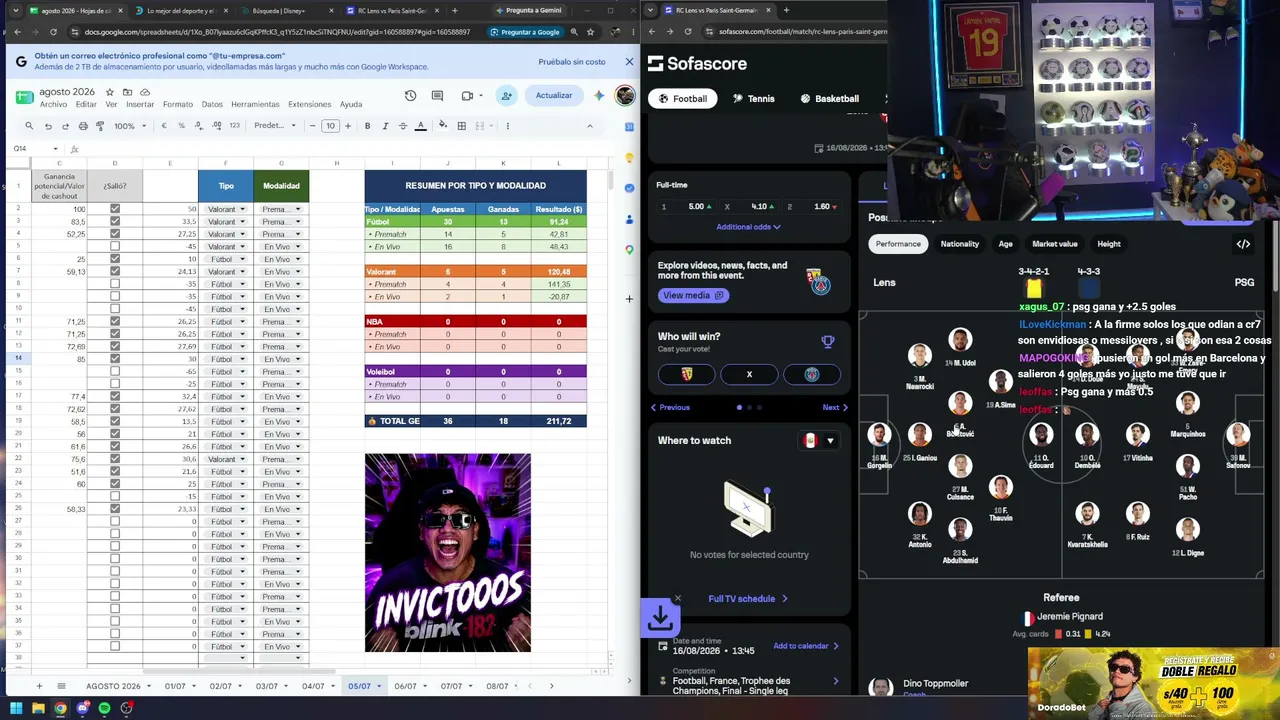Screen dimensions: 1280x720
Task: Open the Extensiones menu
Action: (309, 104)
